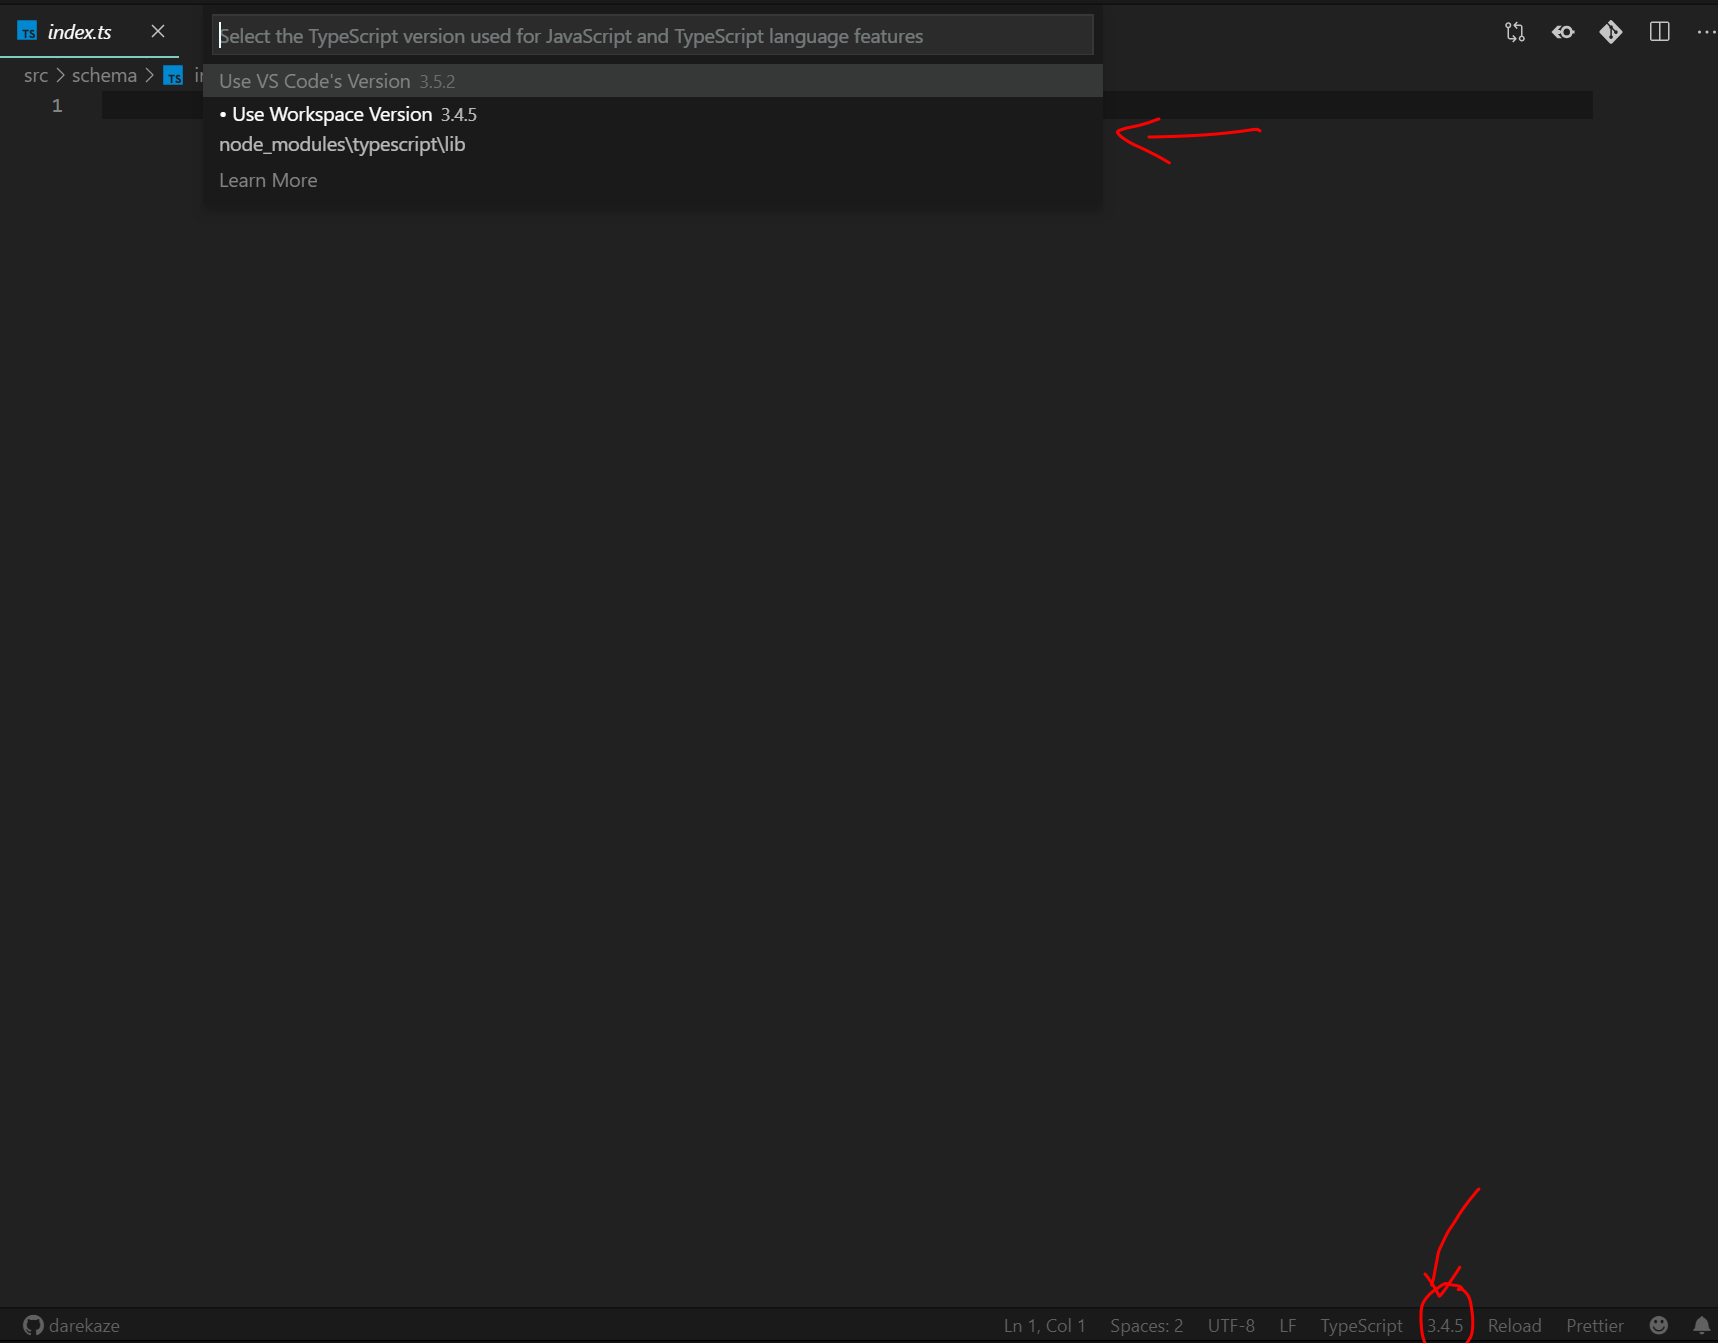Open the feedback smiley icon
The width and height of the screenshot is (1718, 1343).
point(1659,1325)
